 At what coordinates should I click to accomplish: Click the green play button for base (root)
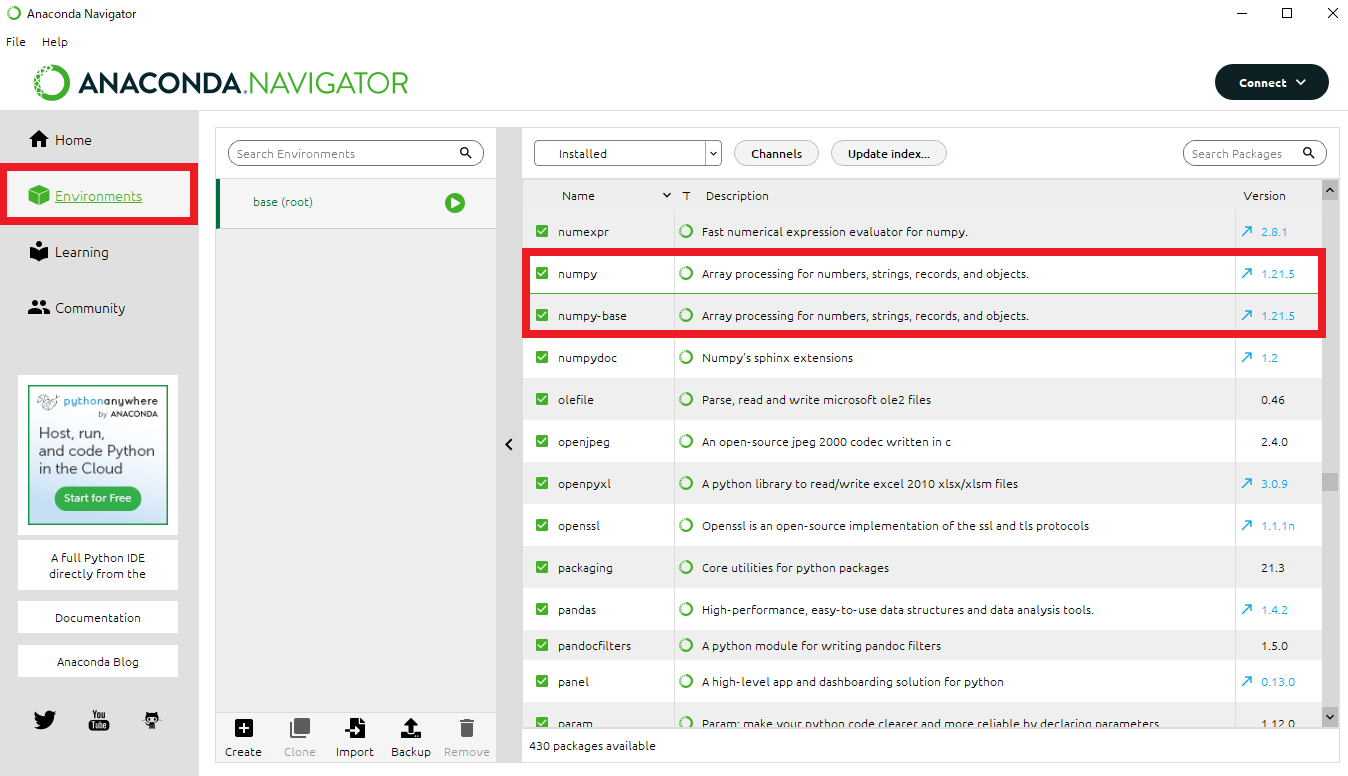tap(455, 203)
